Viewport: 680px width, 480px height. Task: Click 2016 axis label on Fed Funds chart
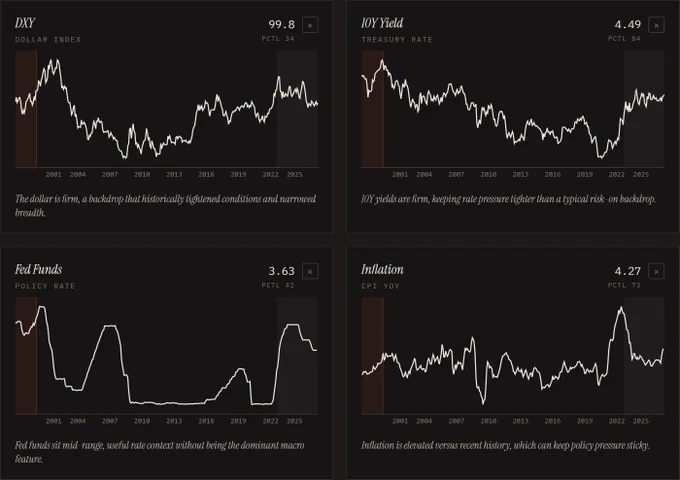(206, 421)
